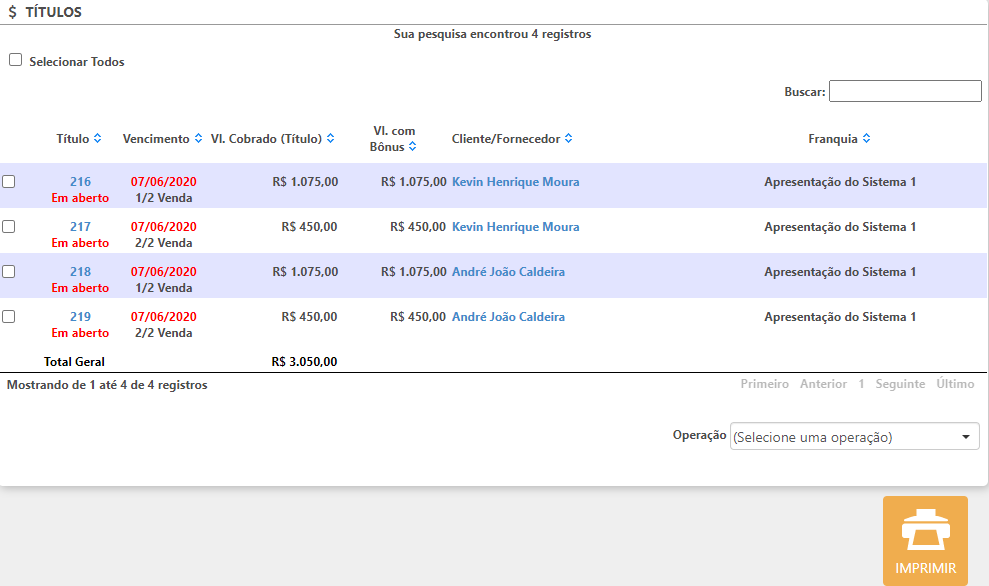Open André João Caldeira in title 218 row
The width and height of the screenshot is (989, 586).
(x=508, y=272)
